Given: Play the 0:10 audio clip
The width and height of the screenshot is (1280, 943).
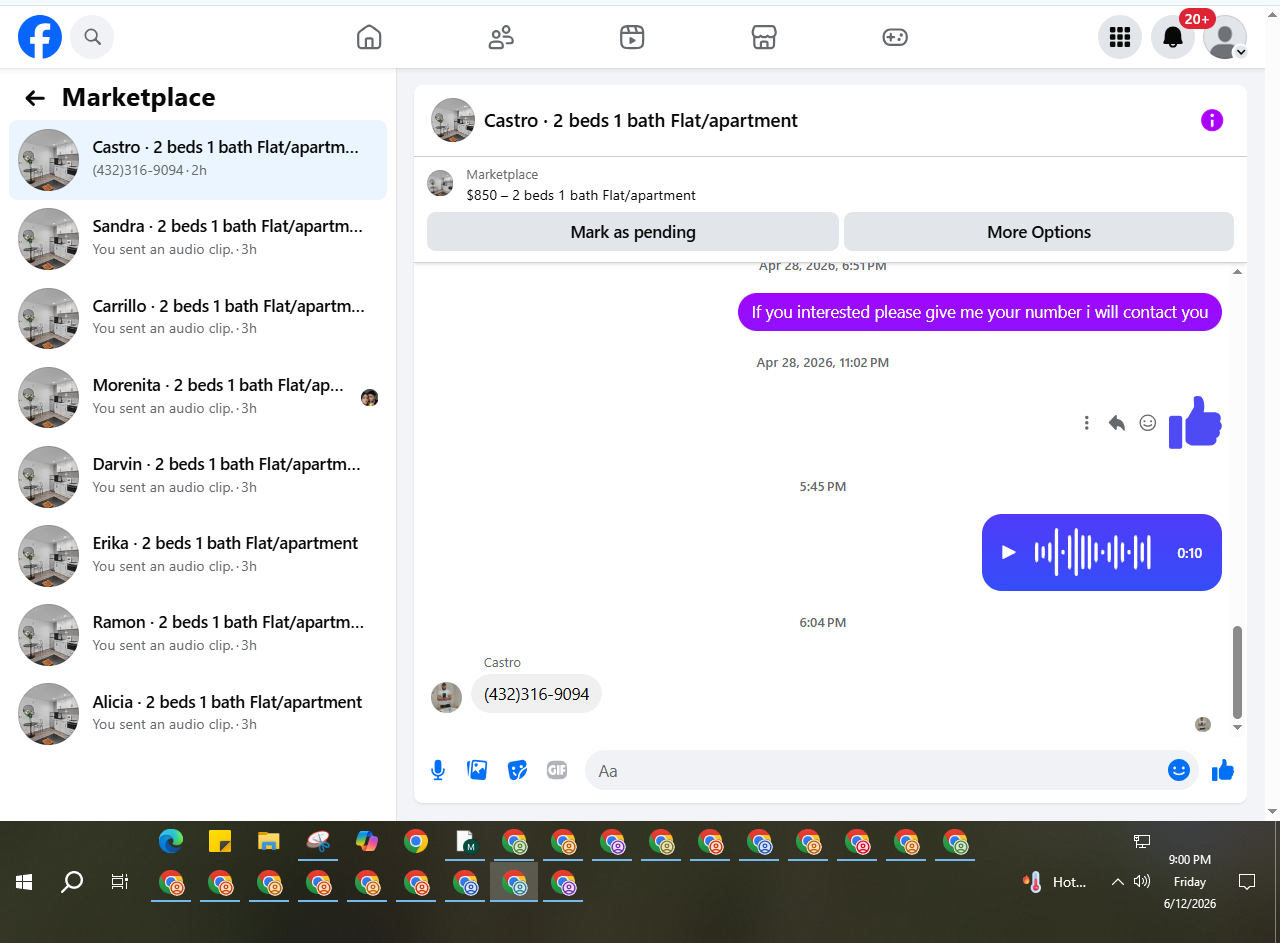Looking at the screenshot, I should tap(1009, 552).
